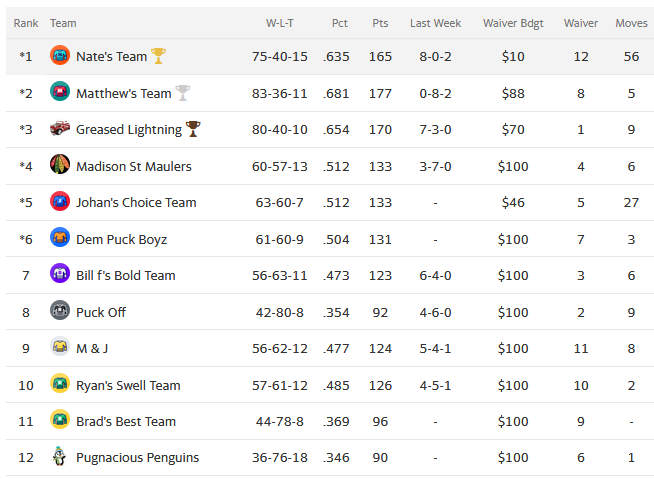Sort standings by Pts column header
Viewport: 654px width, 479px height.
click(x=380, y=23)
